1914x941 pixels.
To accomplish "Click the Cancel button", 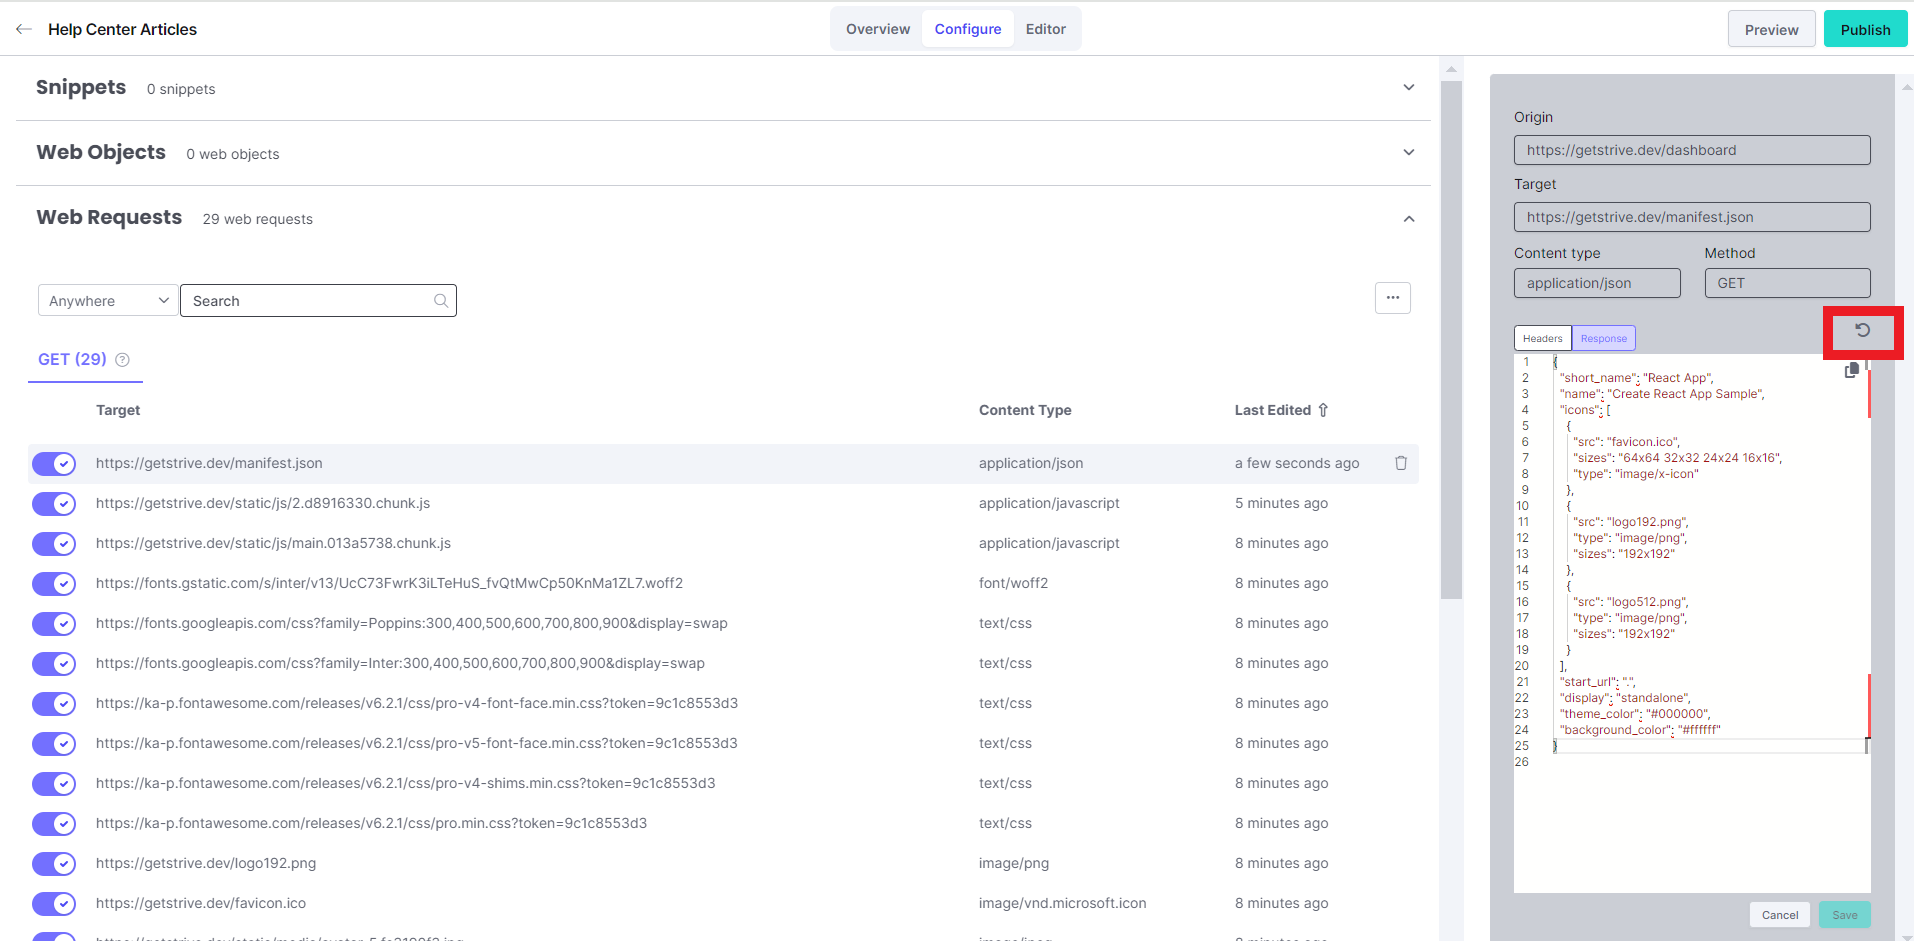I will [x=1779, y=915].
